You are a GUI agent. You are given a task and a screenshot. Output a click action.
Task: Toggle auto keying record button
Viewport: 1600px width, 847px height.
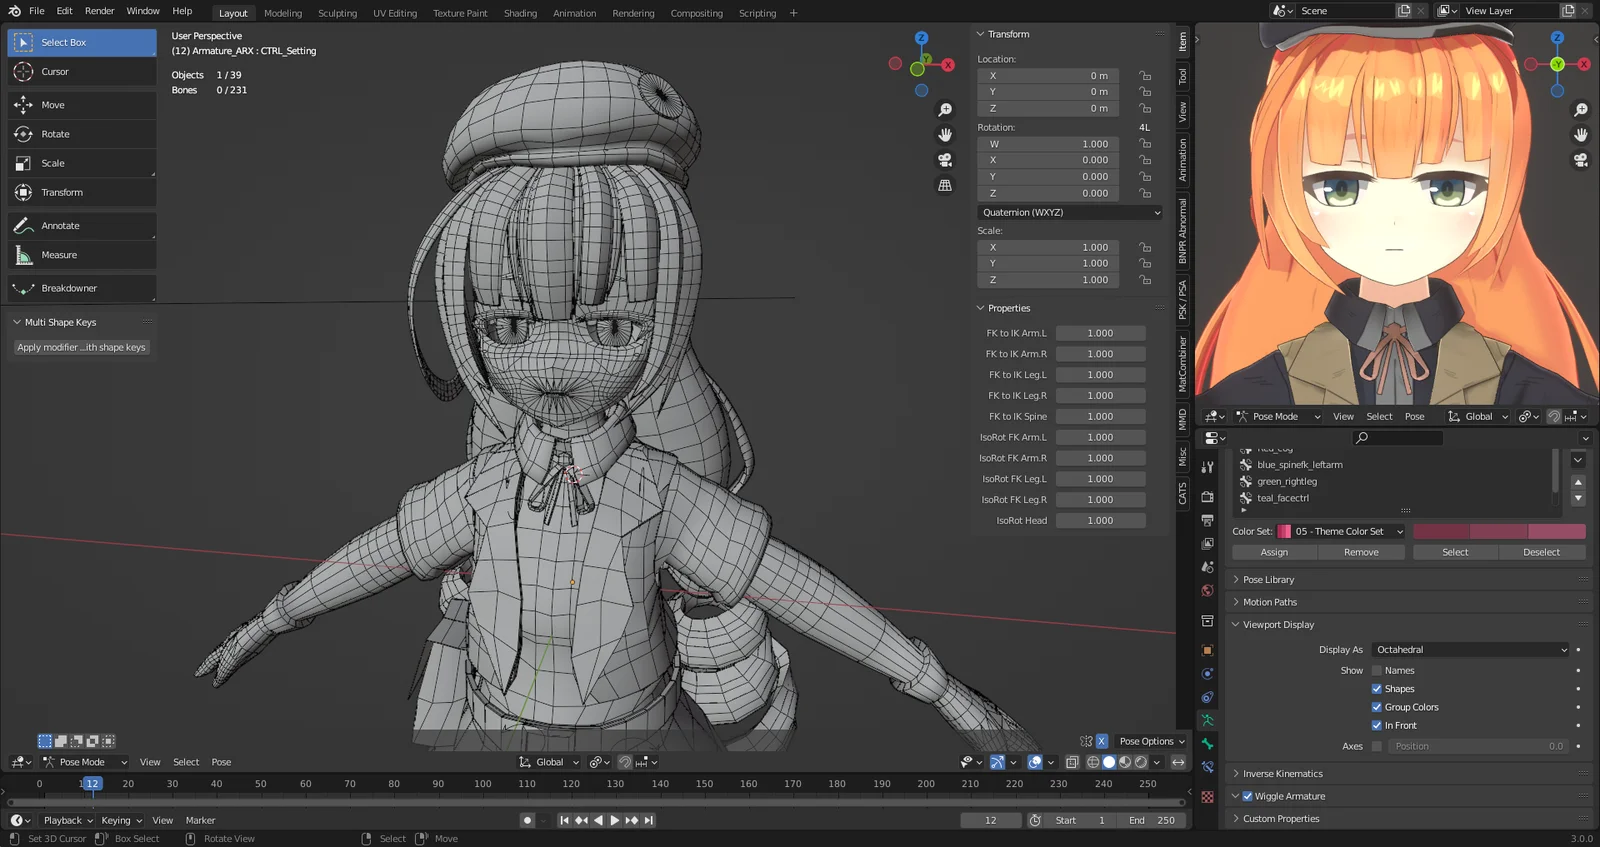click(527, 820)
